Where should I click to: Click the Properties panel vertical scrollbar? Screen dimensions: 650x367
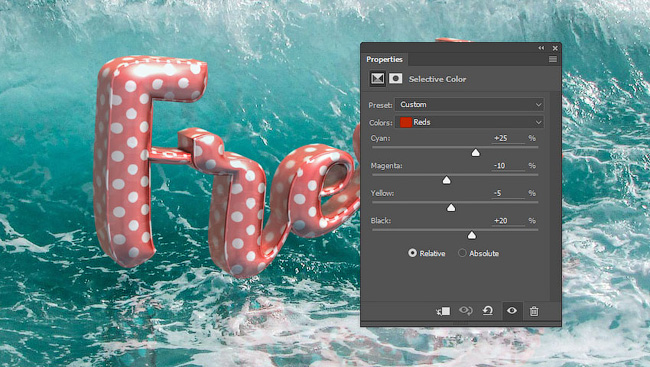point(555,196)
